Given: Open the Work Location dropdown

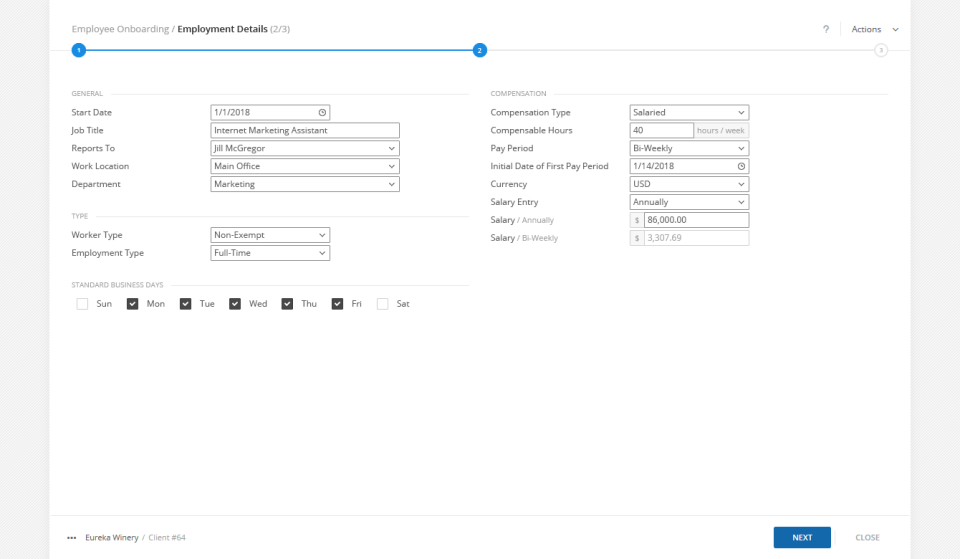Looking at the screenshot, I should pos(305,166).
